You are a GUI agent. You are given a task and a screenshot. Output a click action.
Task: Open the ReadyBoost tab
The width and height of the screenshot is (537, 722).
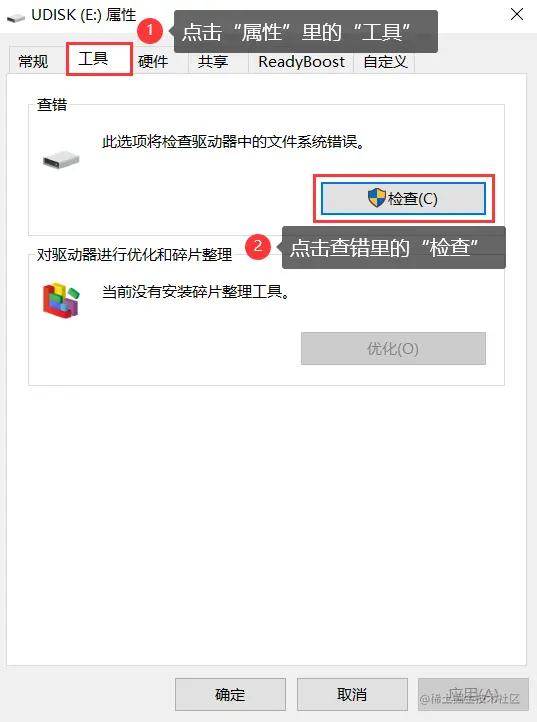[301, 61]
